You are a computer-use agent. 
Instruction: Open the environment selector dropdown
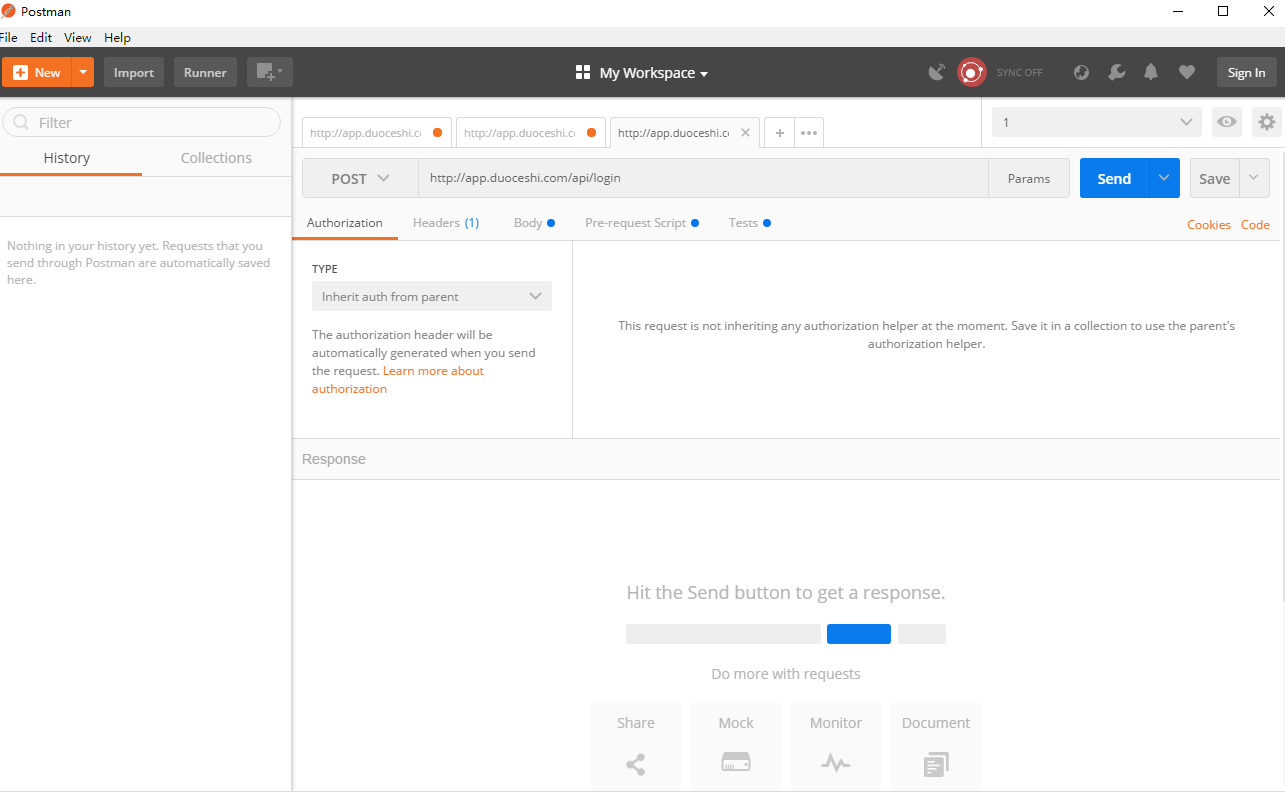(1097, 122)
